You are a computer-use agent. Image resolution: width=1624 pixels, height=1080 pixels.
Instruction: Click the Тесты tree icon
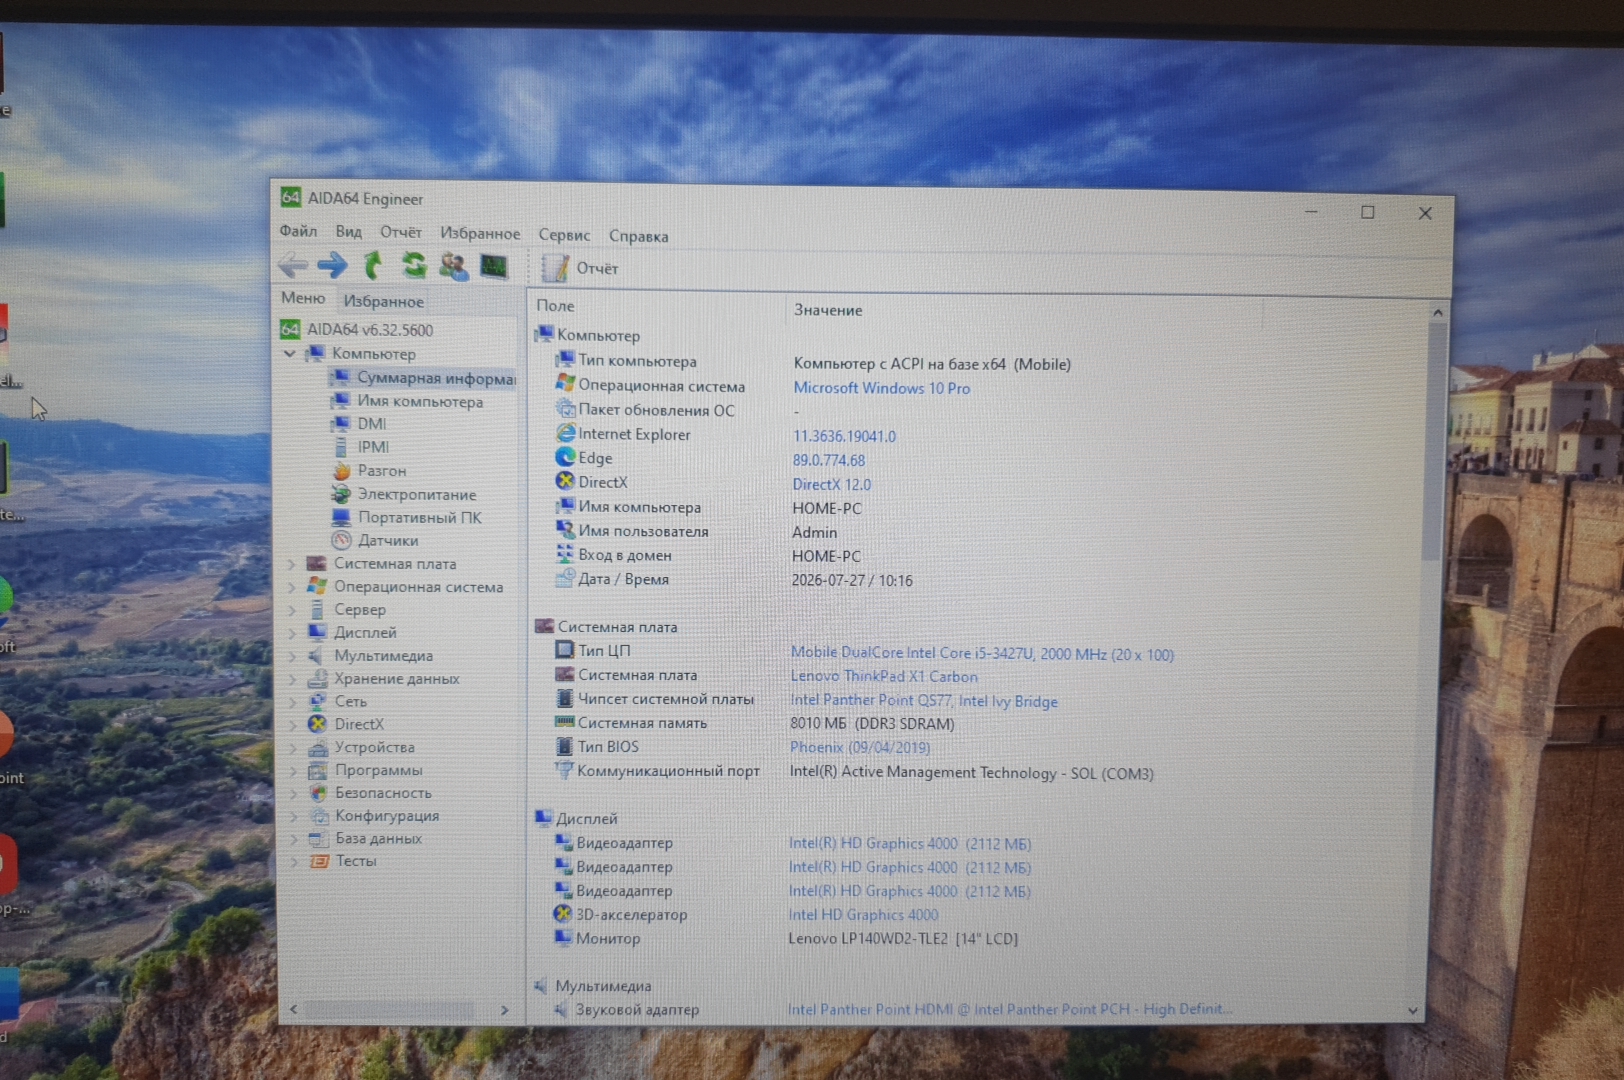(x=319, y=861)
